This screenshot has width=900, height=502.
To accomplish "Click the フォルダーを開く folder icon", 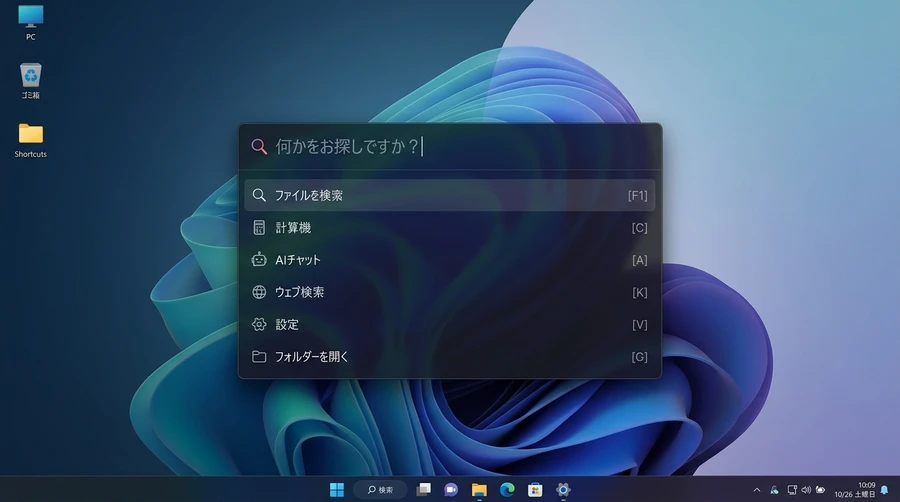I will click(x=259, y=356).
